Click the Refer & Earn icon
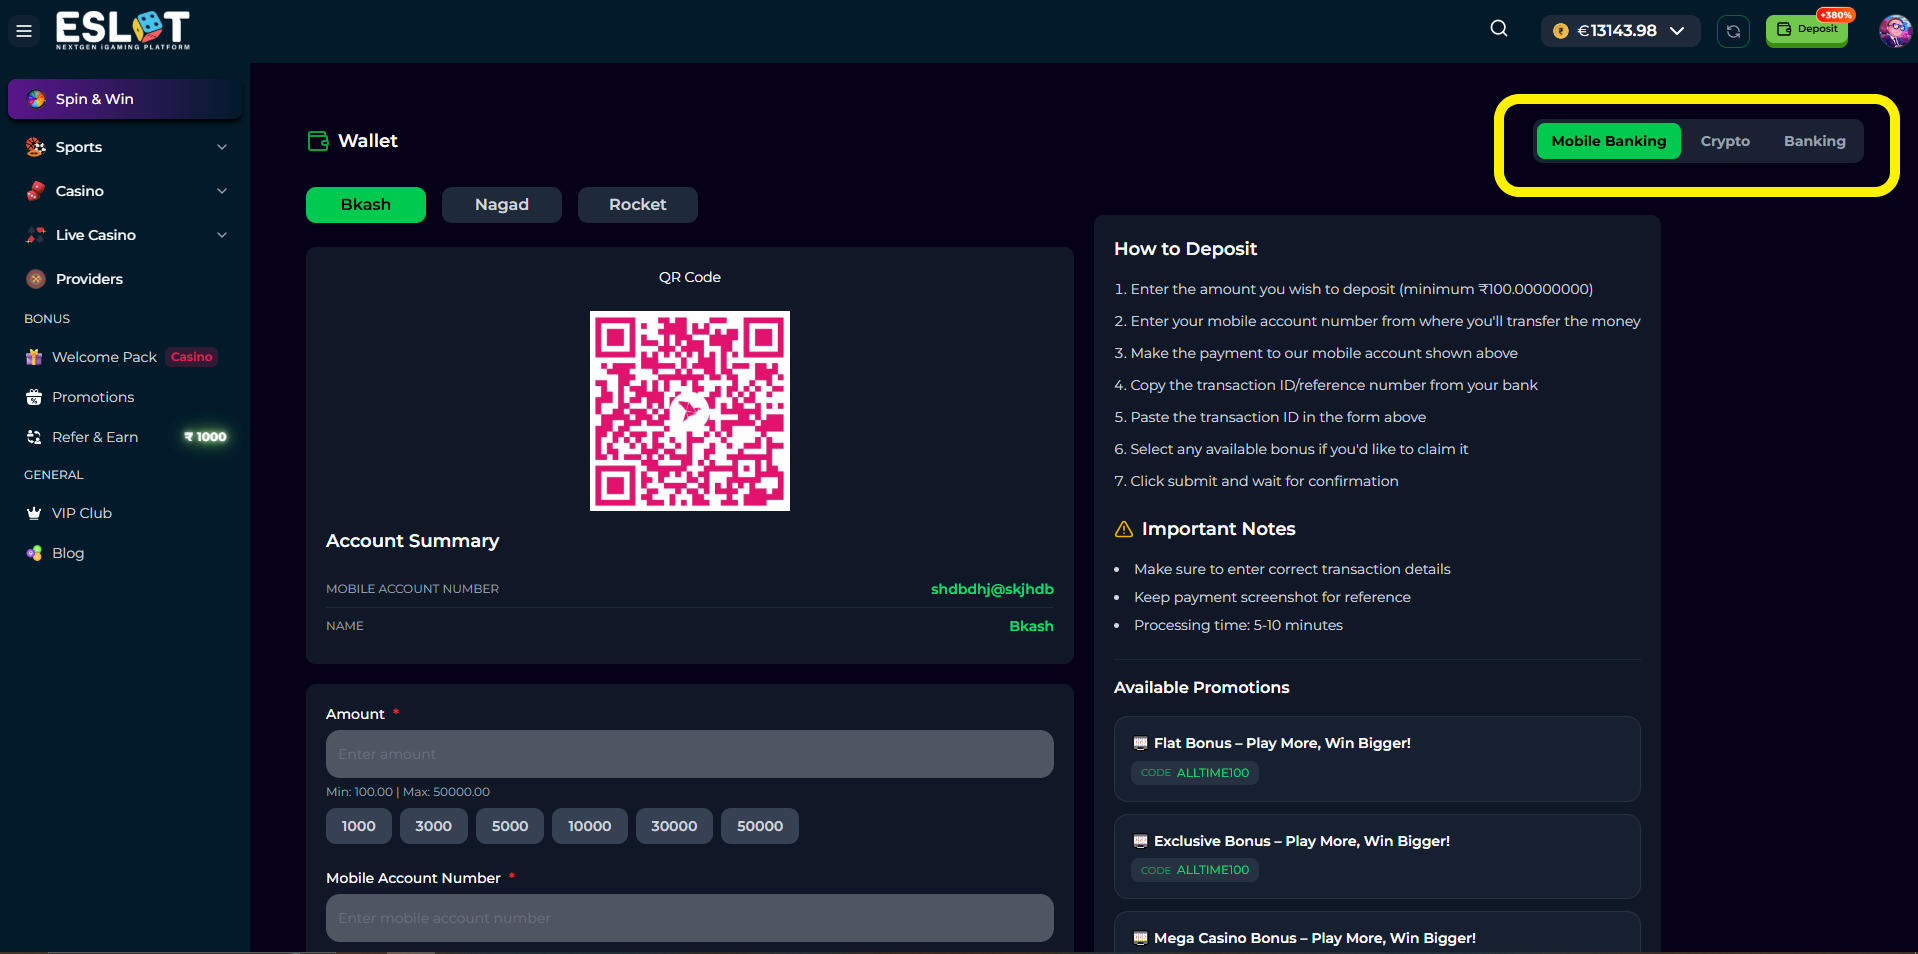This screenshot has width=1918, height=954. click(34, 437)
